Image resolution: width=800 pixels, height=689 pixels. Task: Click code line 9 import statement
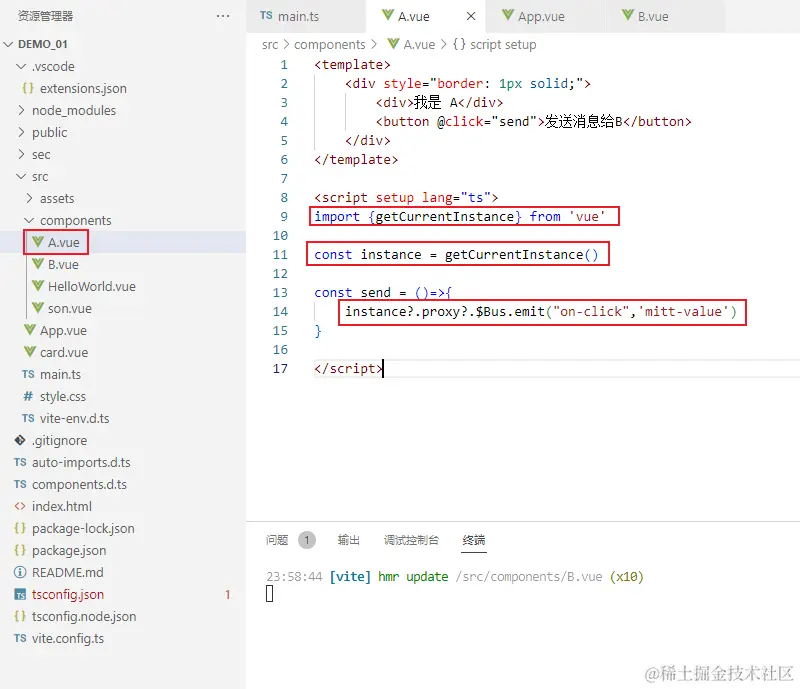[460, 216]
